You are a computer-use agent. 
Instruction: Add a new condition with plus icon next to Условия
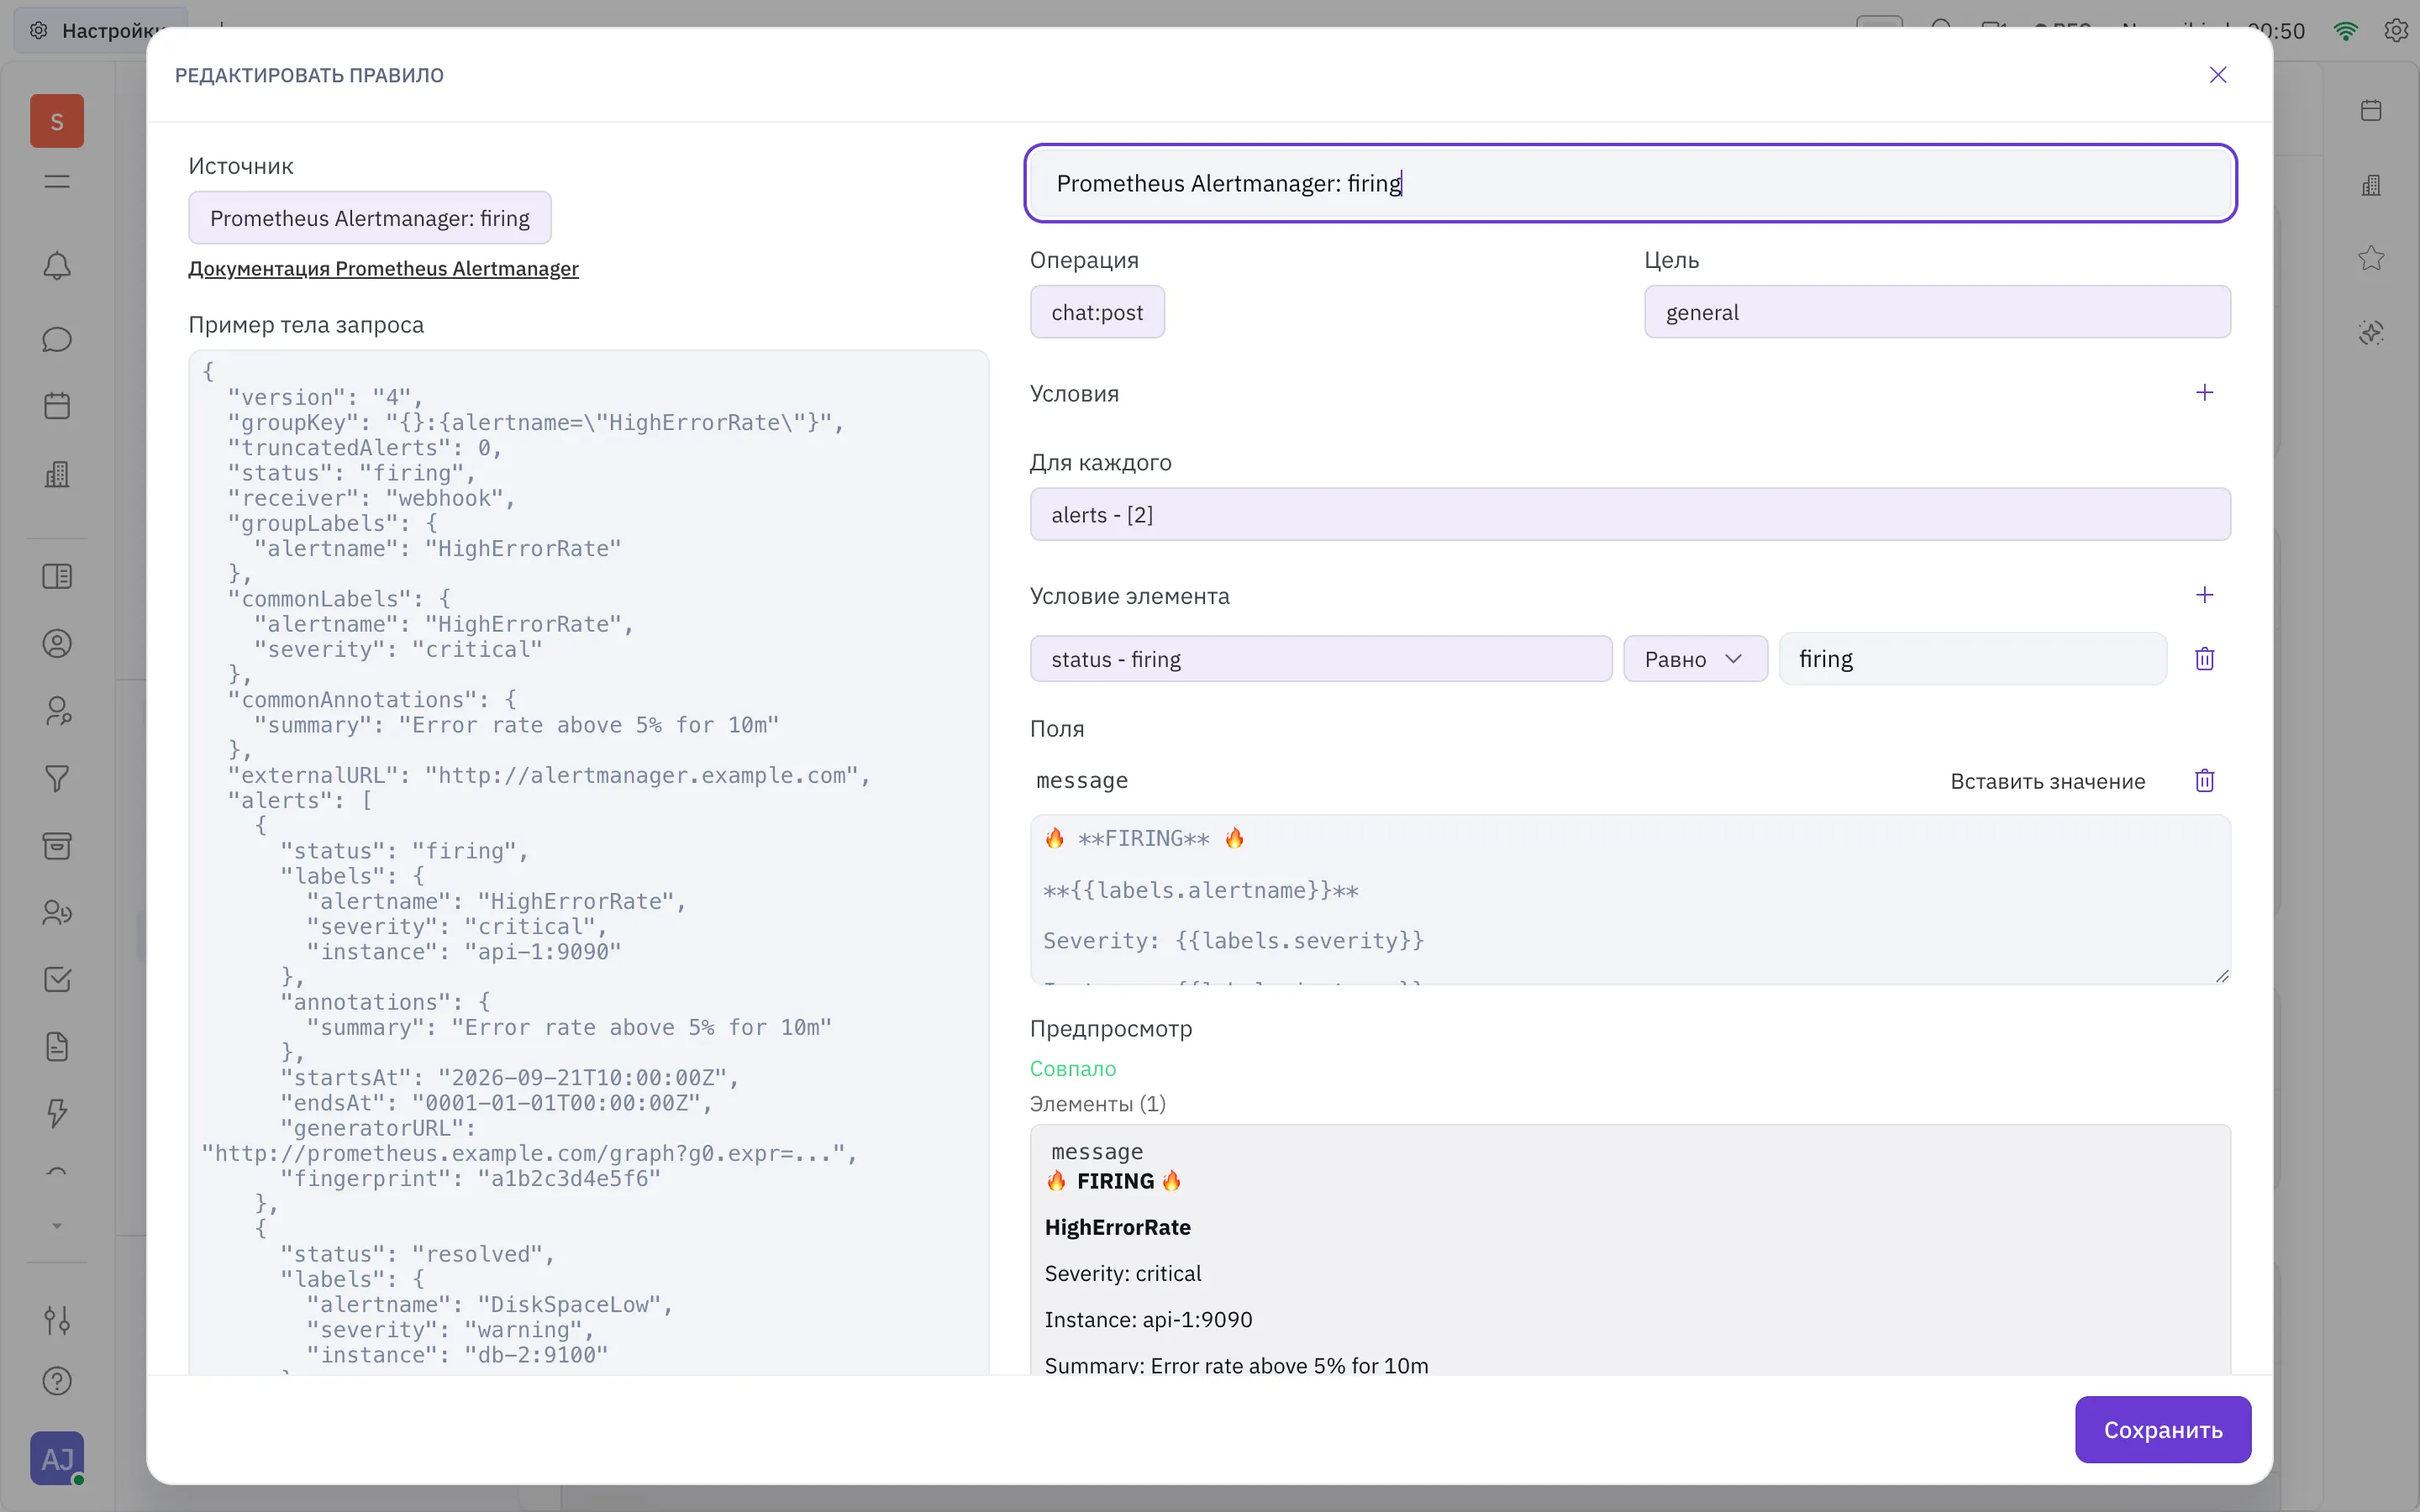point(2204,393)
